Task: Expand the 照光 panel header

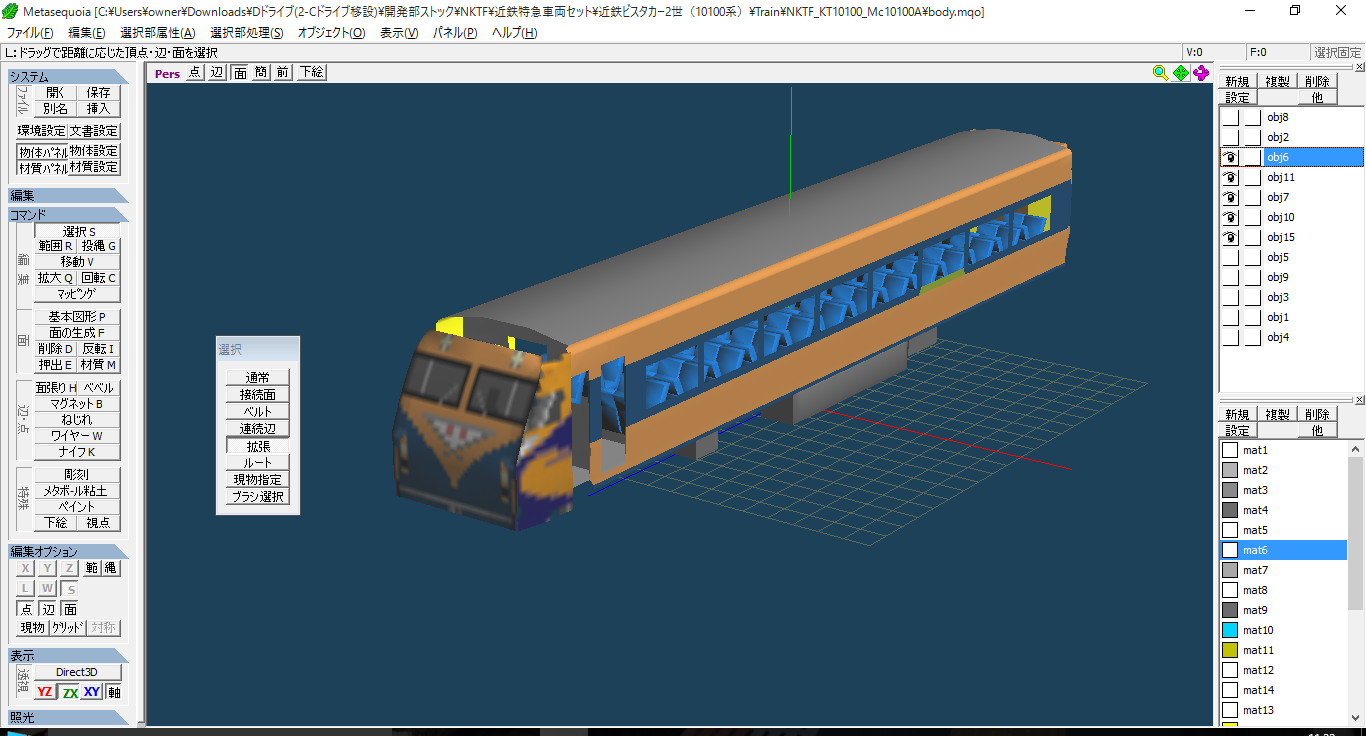Action: (x=68, y=717)
